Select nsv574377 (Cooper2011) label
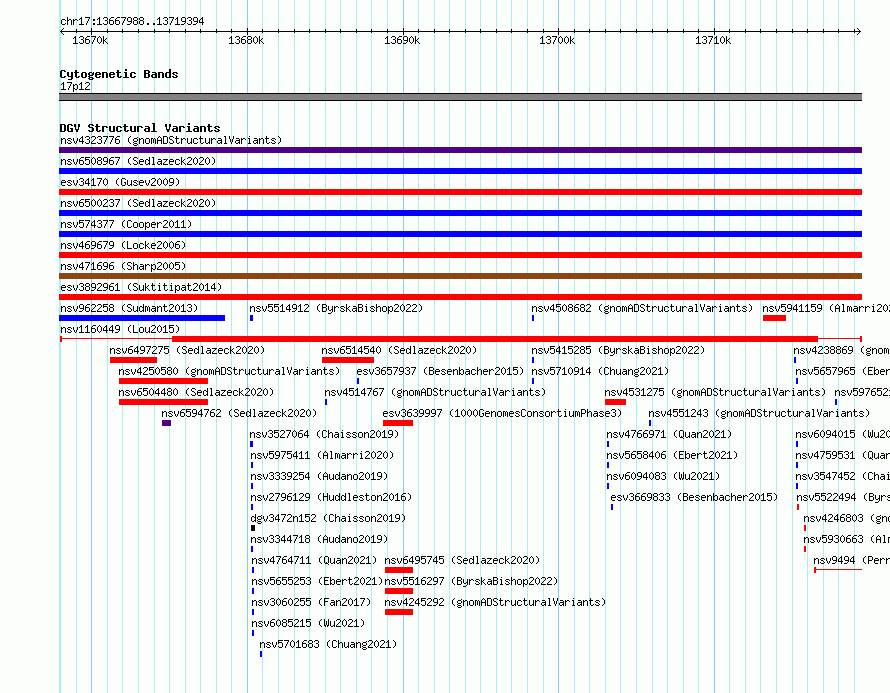Image resolution: width=890 pixels, height=693 pixels. (x=126, y=224)
